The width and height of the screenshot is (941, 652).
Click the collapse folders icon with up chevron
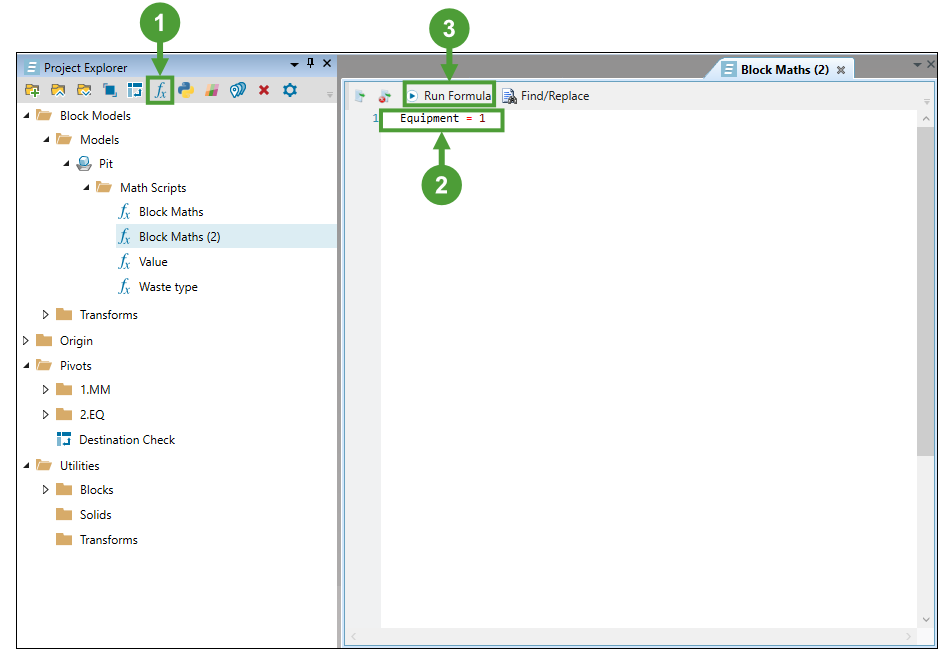58,91
